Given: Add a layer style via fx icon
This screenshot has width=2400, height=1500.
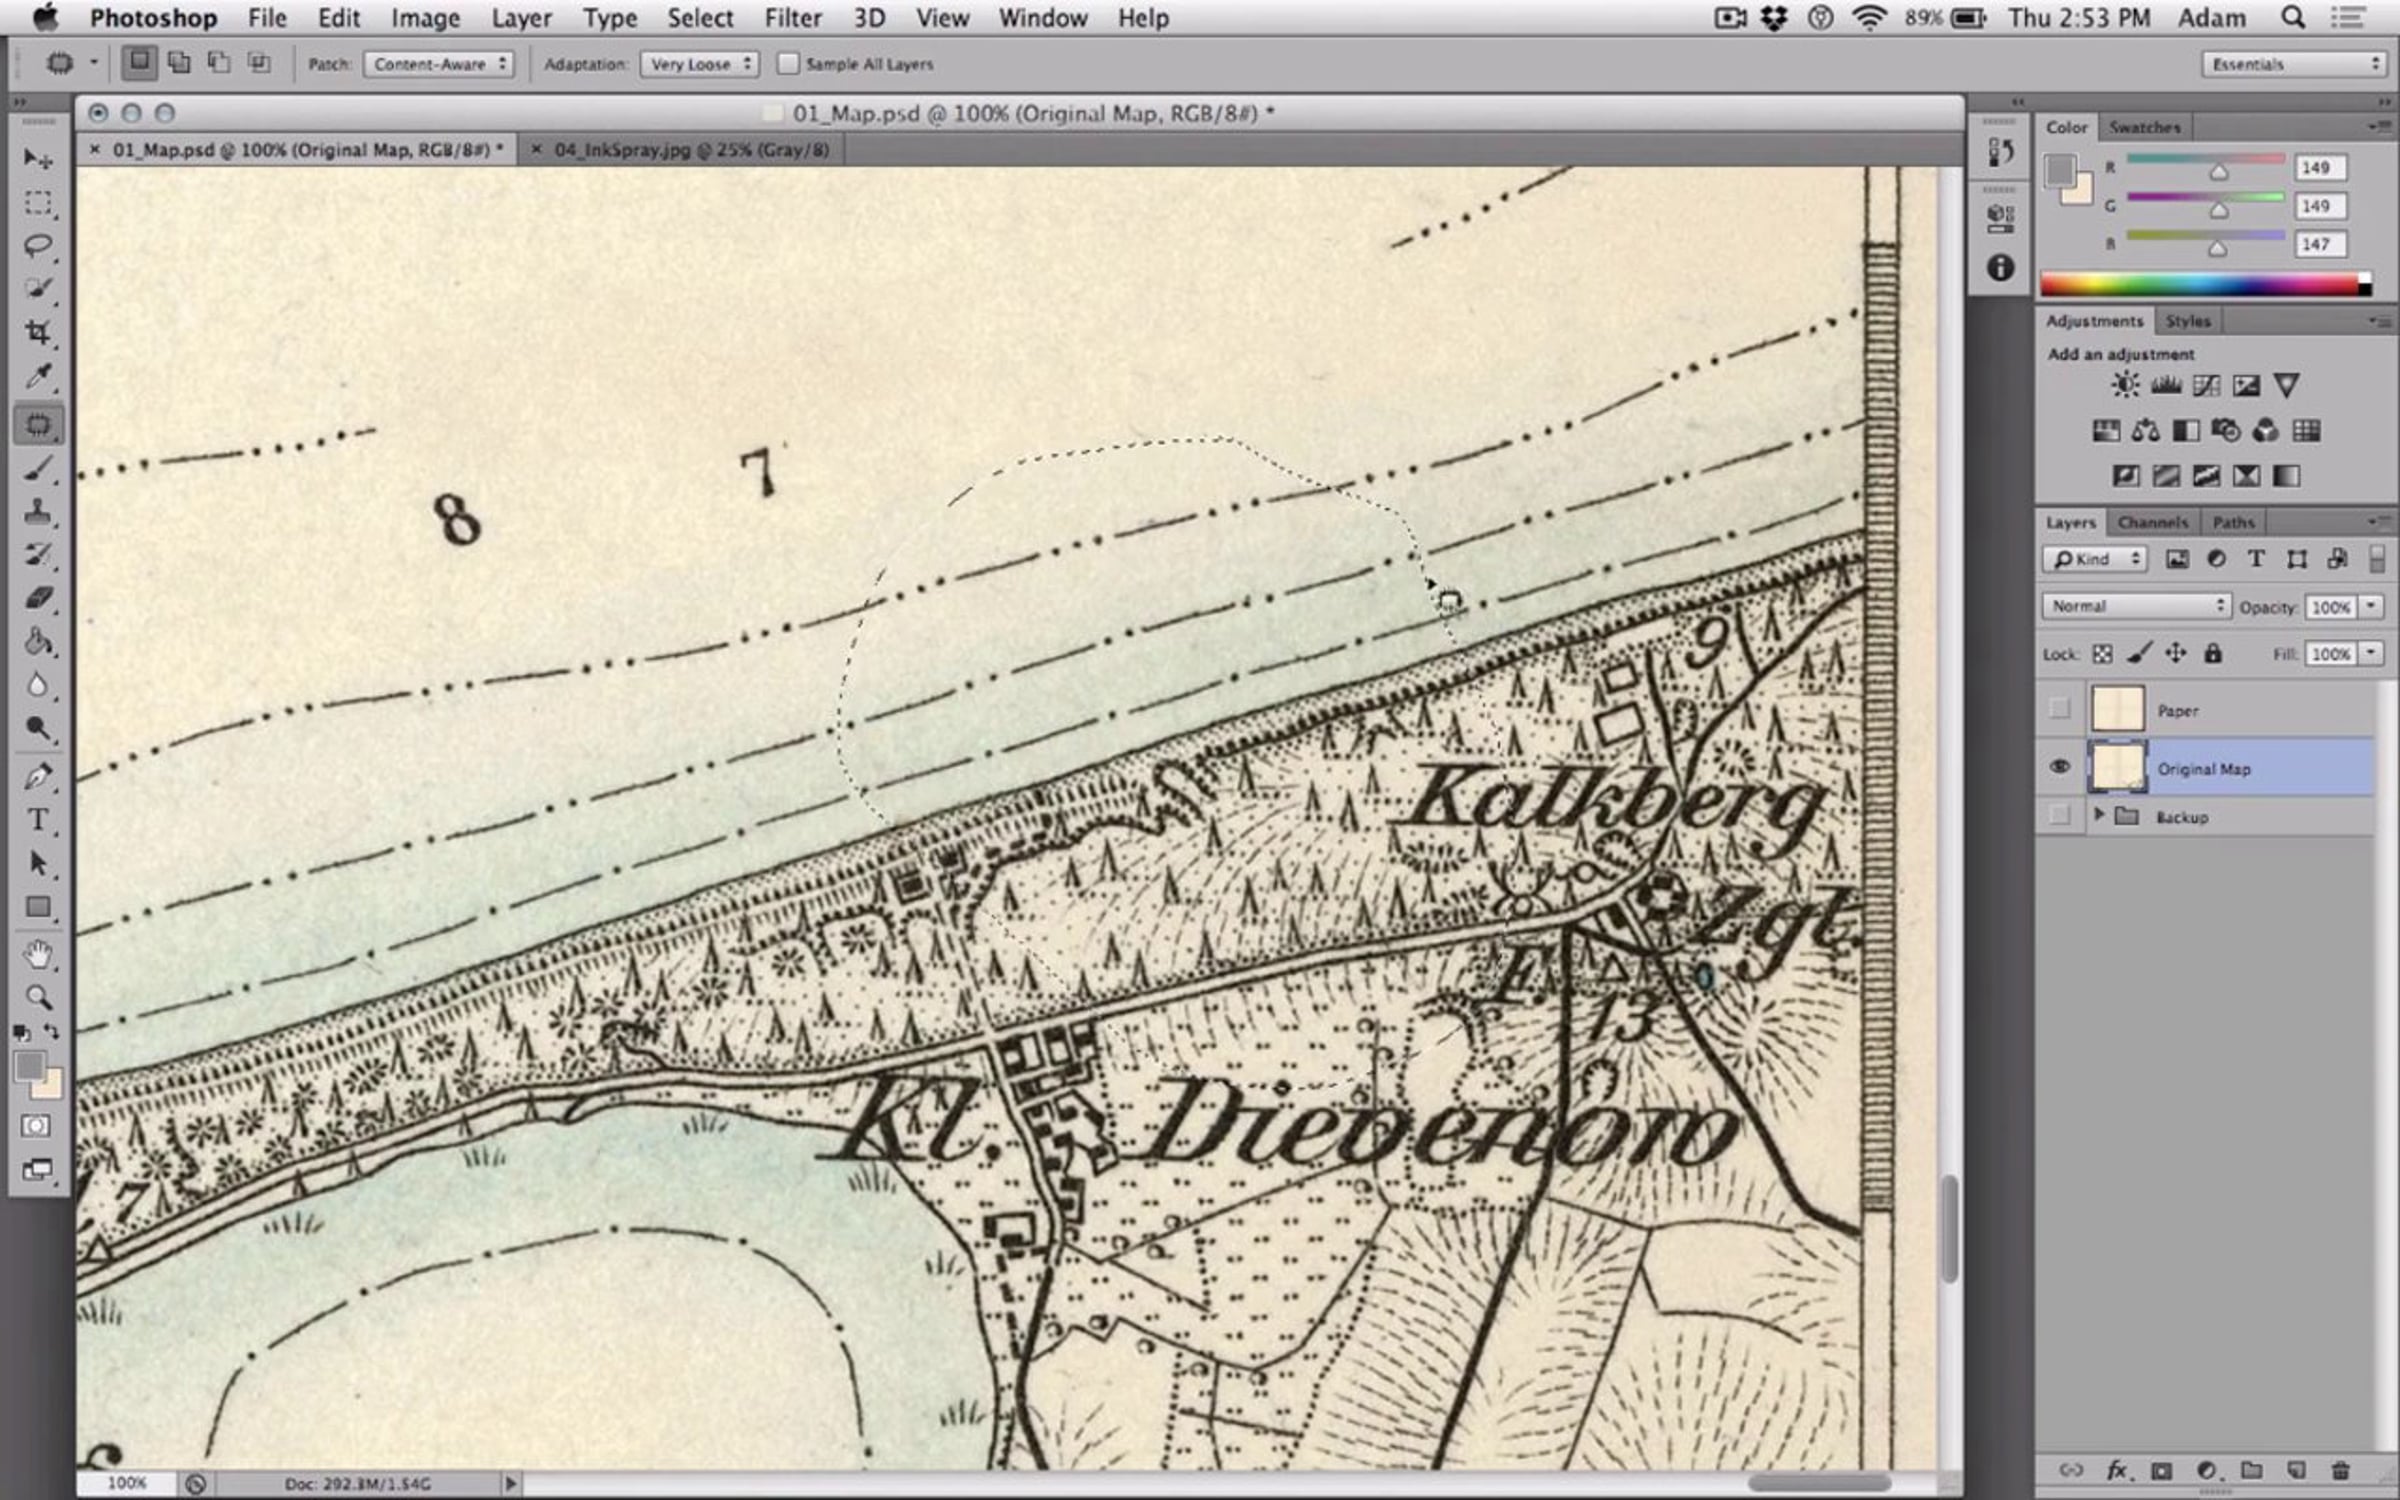Looking at the screenshot, I should point(2117,1470).
